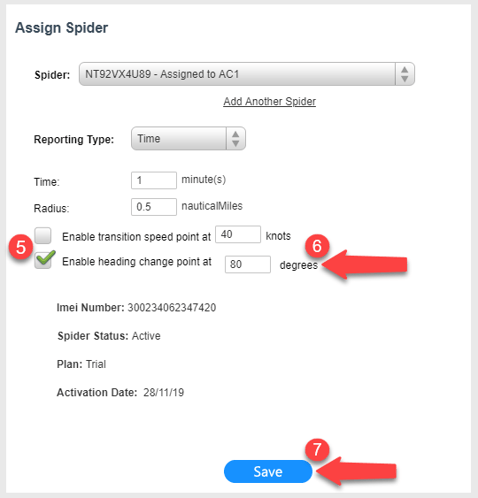Image resolution: width=478 pixels, height=498 pixels.
Task: Uncheck the heading change point checkbox
Action: tap(44, 260)
